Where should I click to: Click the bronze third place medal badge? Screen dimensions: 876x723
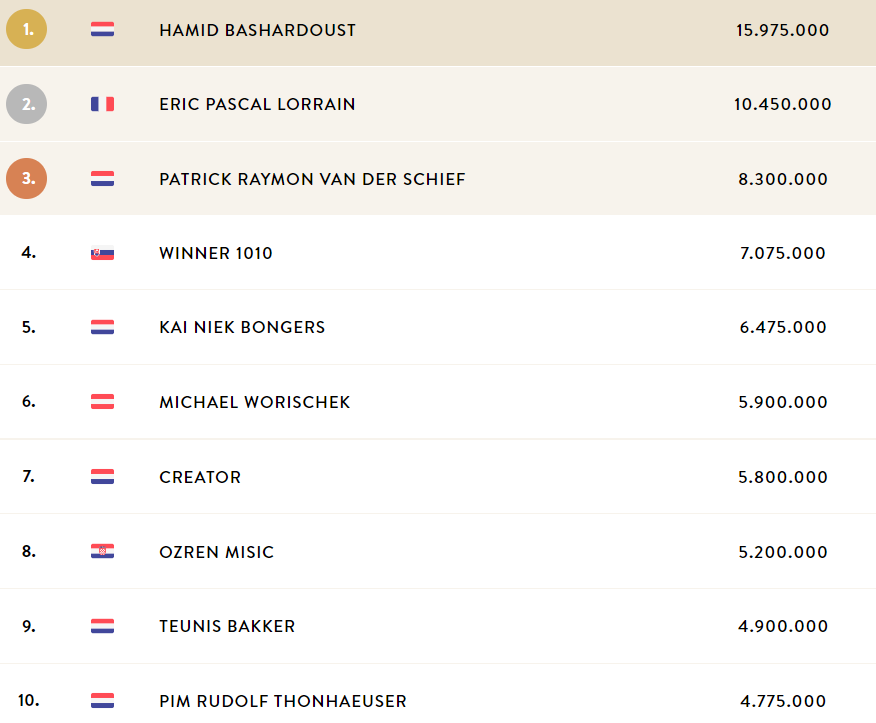point(26,179)
